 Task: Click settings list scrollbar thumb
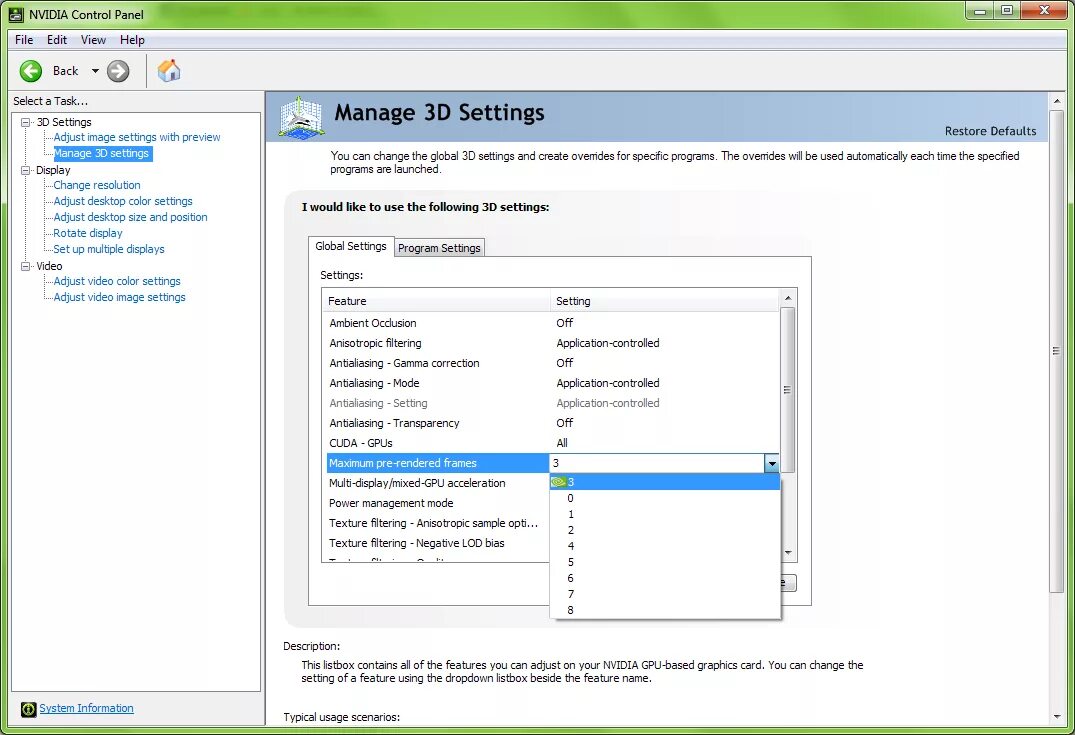[788, 389]
